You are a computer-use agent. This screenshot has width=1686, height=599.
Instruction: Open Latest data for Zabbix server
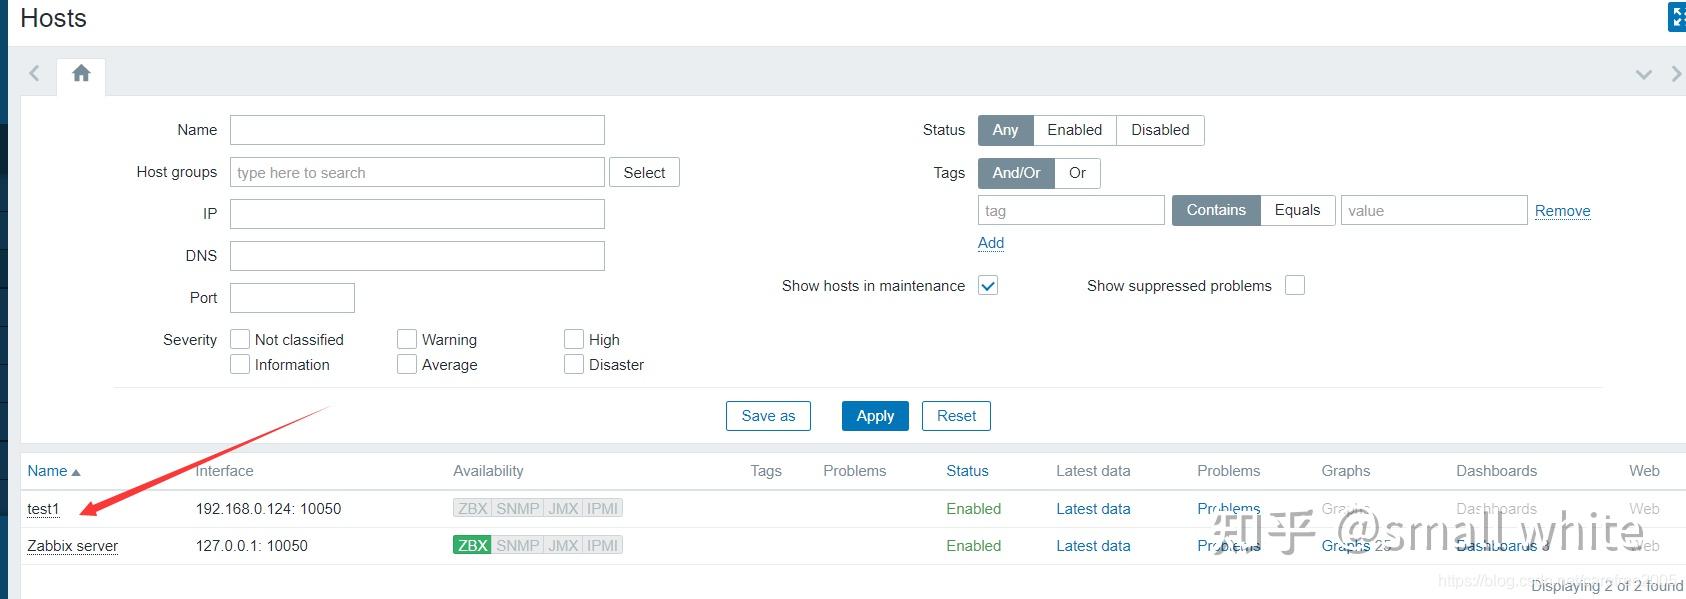click(x=1093, y=546)
